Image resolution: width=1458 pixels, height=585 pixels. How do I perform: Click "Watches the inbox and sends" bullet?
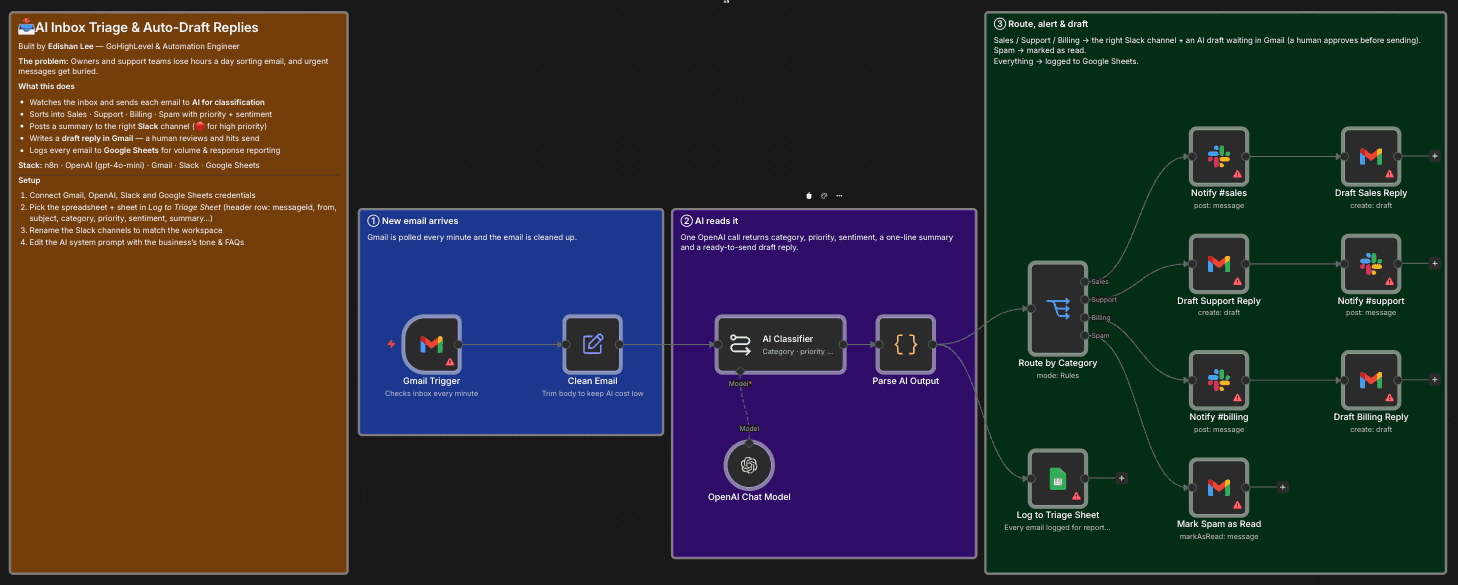click(147, 102)
